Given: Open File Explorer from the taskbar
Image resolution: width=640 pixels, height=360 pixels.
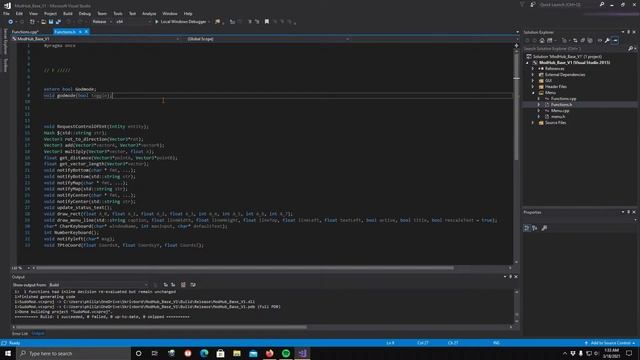Looking at the screenshot, I should tap(237, 353).
